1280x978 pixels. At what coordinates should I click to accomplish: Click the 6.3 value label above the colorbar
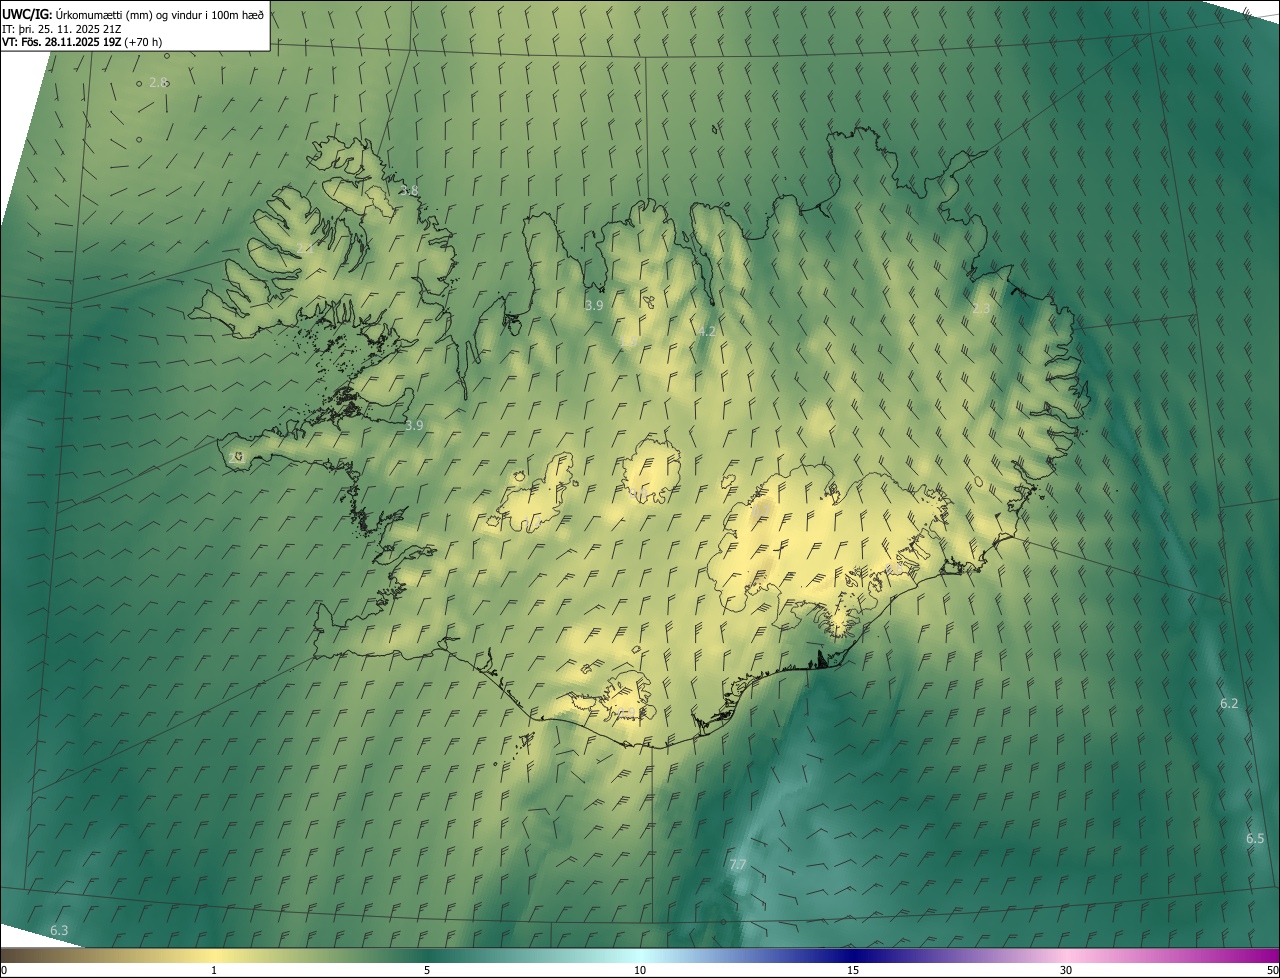pyautogui.click(x=59, y=930)
